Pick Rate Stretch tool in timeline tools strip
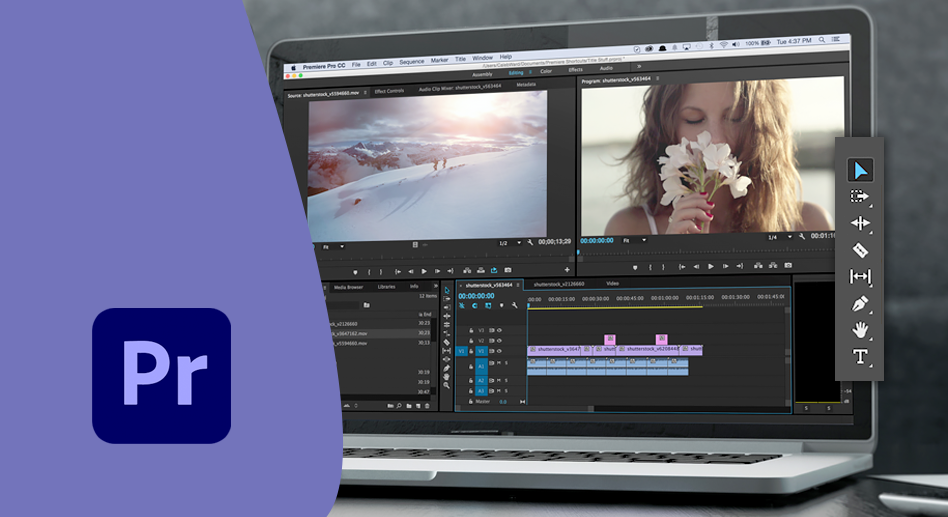Screen dimensions: 948x517 (446, 333)
